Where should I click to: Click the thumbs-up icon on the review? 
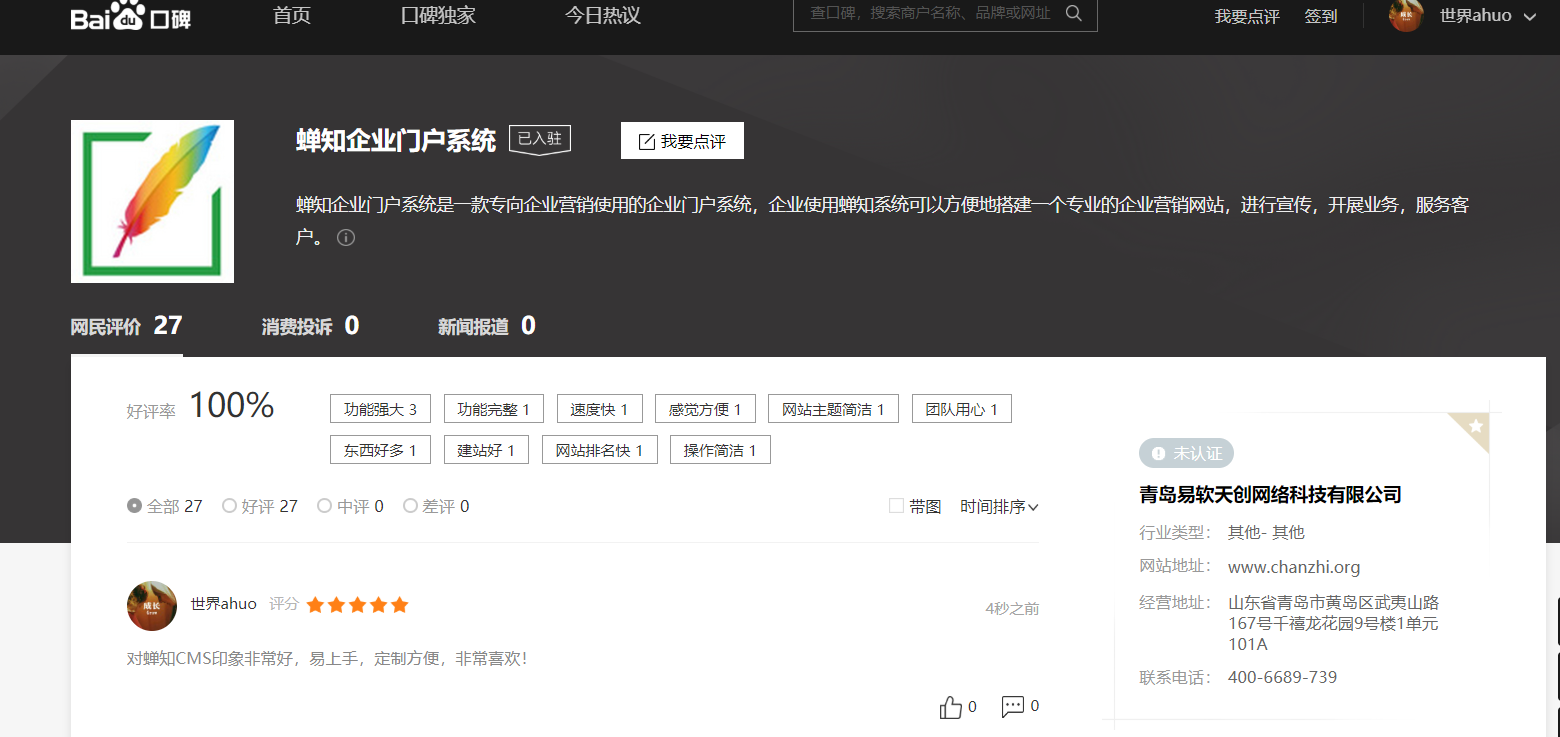click(950, 707)
